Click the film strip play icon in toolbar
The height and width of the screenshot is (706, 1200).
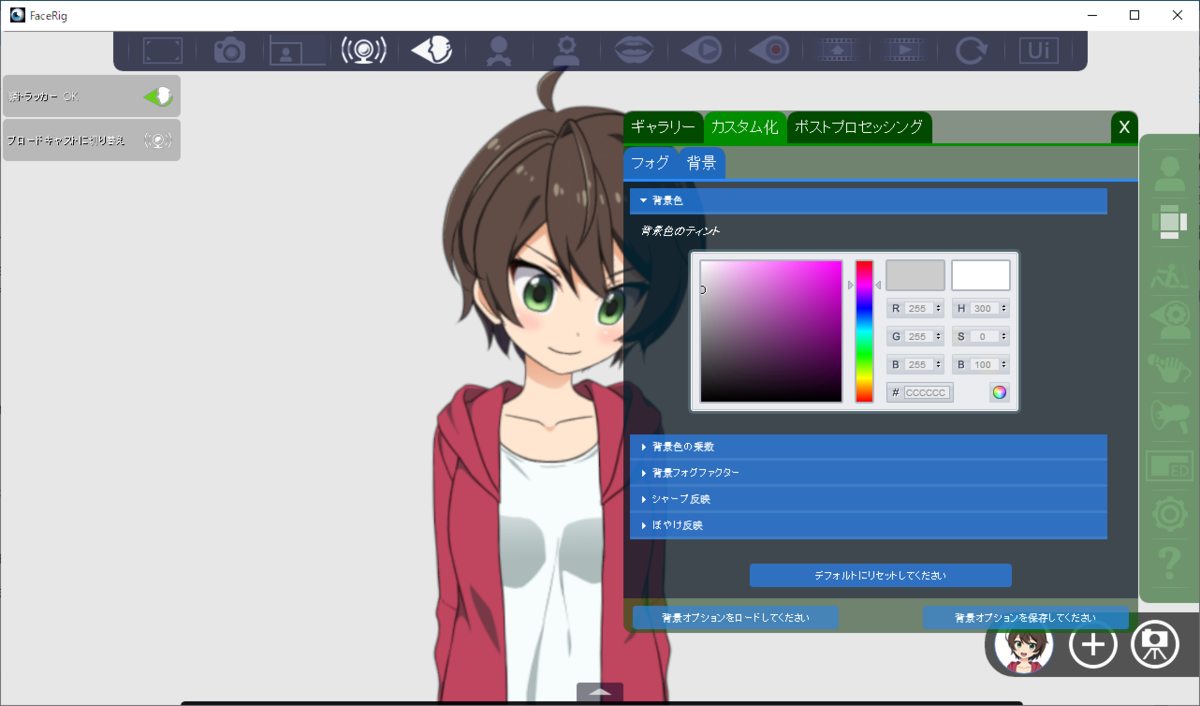point(904,50)
